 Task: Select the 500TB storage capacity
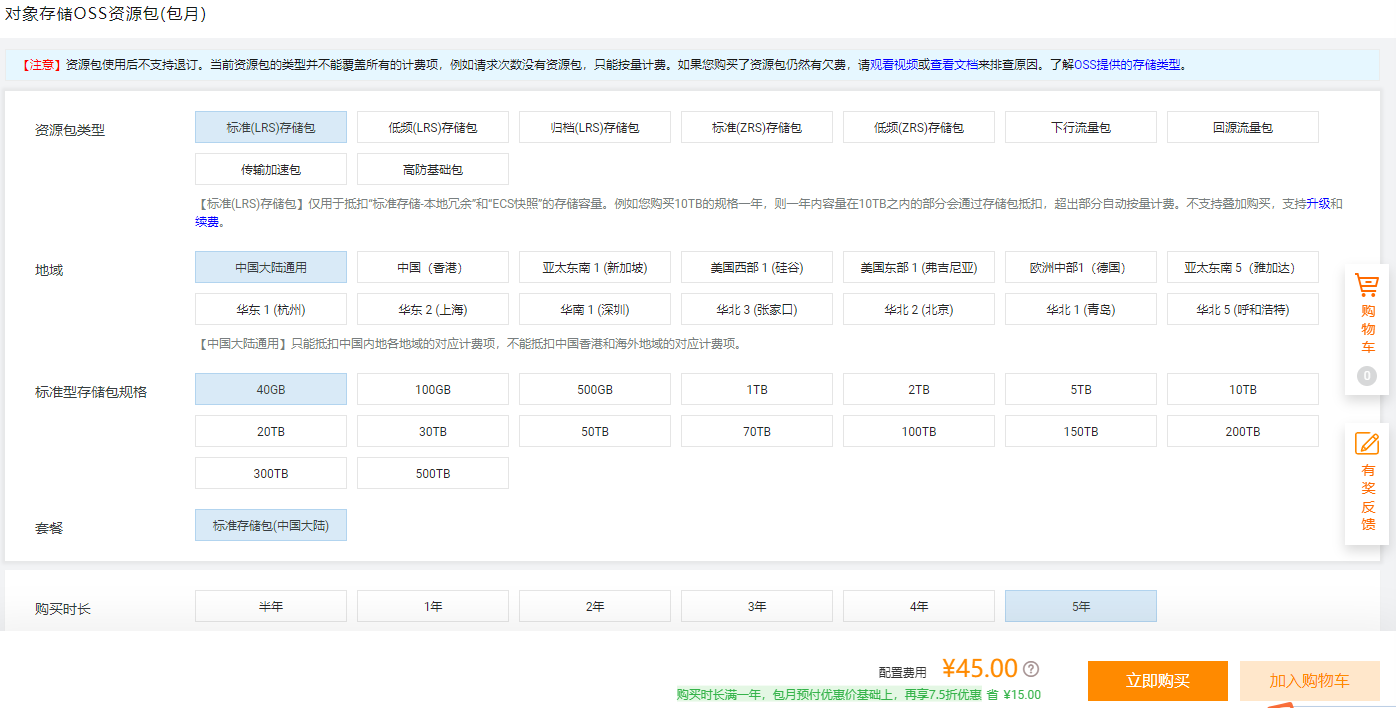(432, 472)
